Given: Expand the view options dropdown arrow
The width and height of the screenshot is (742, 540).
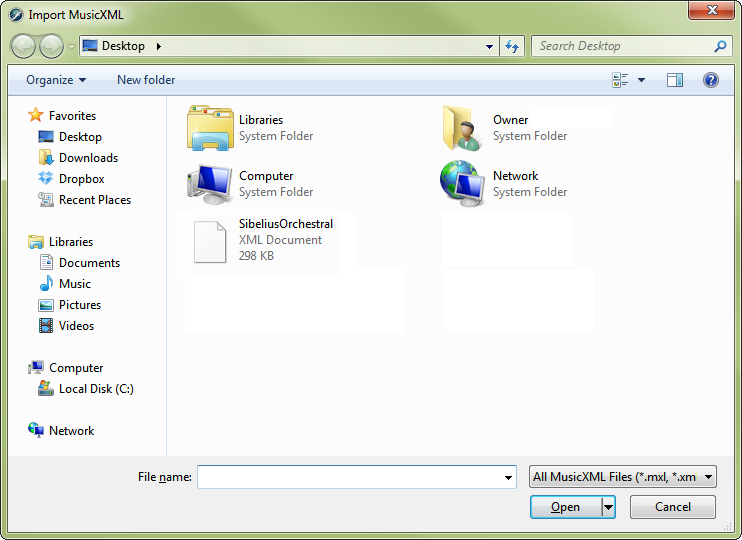Looking at the screenshot, I should [642, 80].
